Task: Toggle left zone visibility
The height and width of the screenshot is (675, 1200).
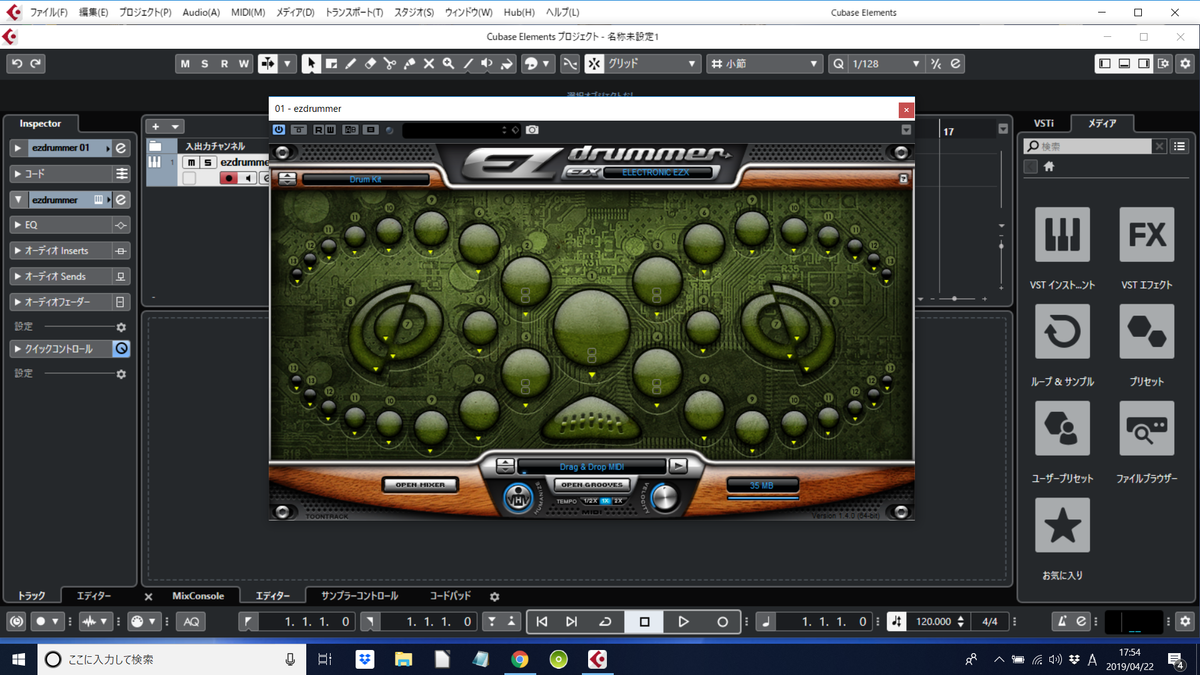Action: 1105,64
